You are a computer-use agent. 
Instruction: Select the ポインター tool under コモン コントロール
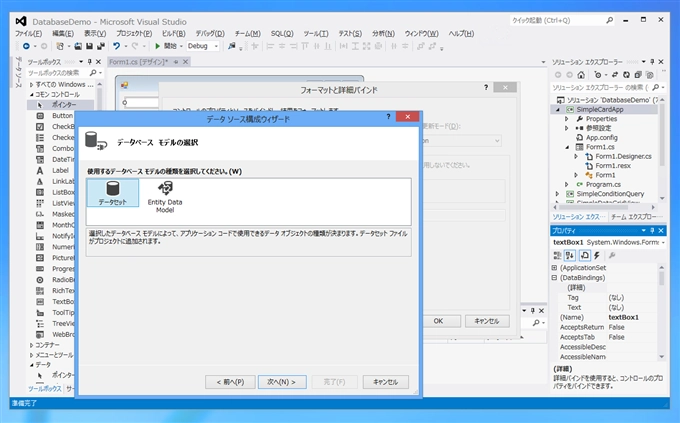pos(60,105)
